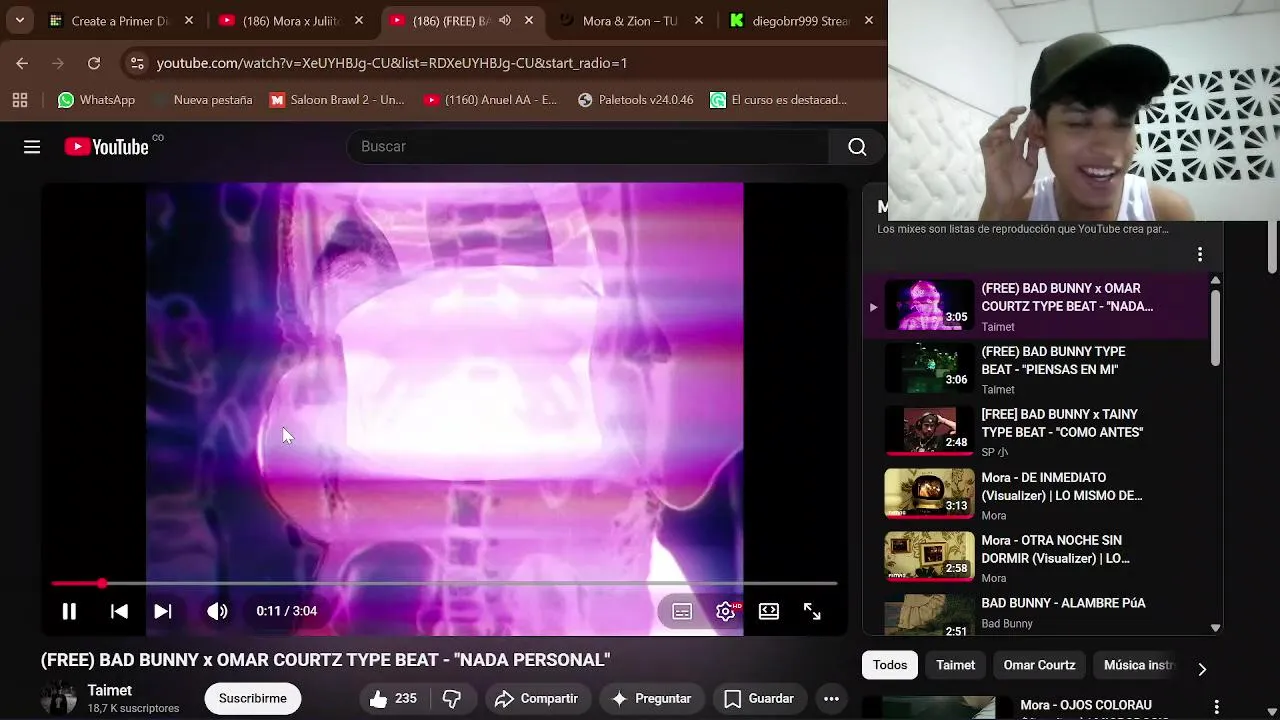Screen dimensions: 1280x720
Task: Switch to the Create a Primer tab
Action: (x=121, y=20)
